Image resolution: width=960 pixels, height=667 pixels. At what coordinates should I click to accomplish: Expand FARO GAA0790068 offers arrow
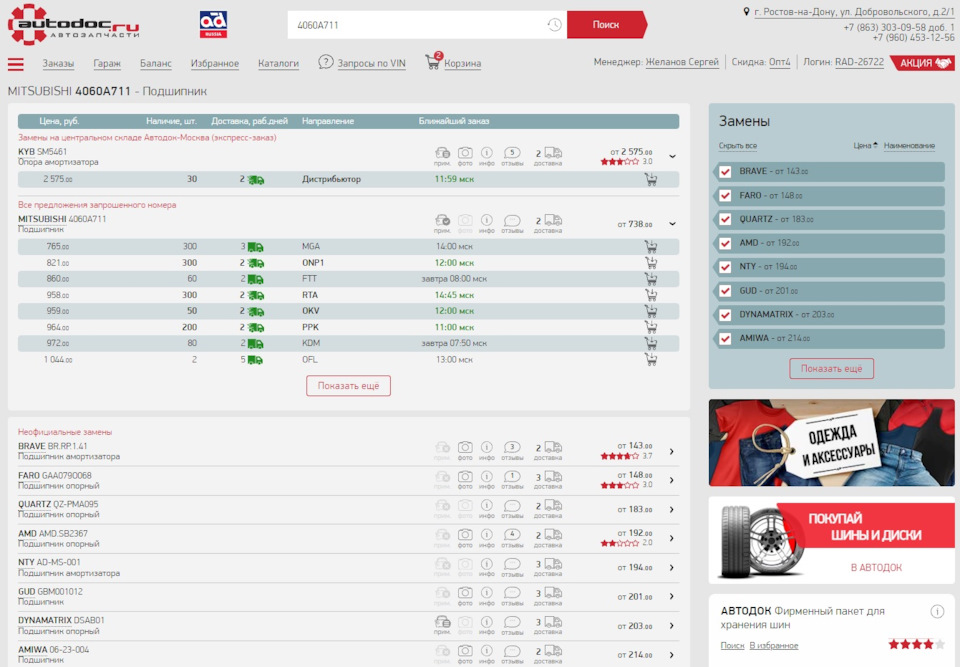coord(672,480)
